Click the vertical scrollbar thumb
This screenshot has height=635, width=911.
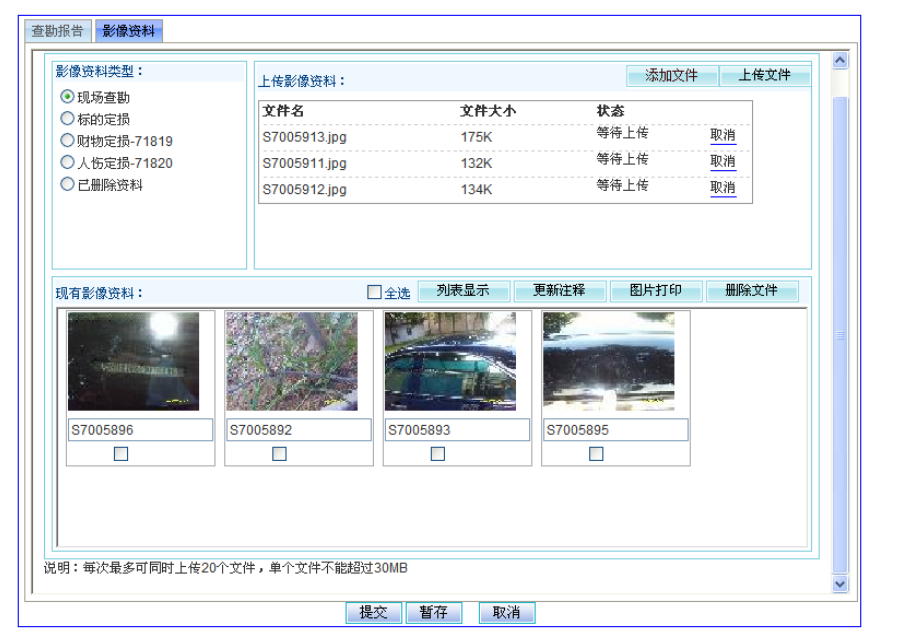[840, 335]
